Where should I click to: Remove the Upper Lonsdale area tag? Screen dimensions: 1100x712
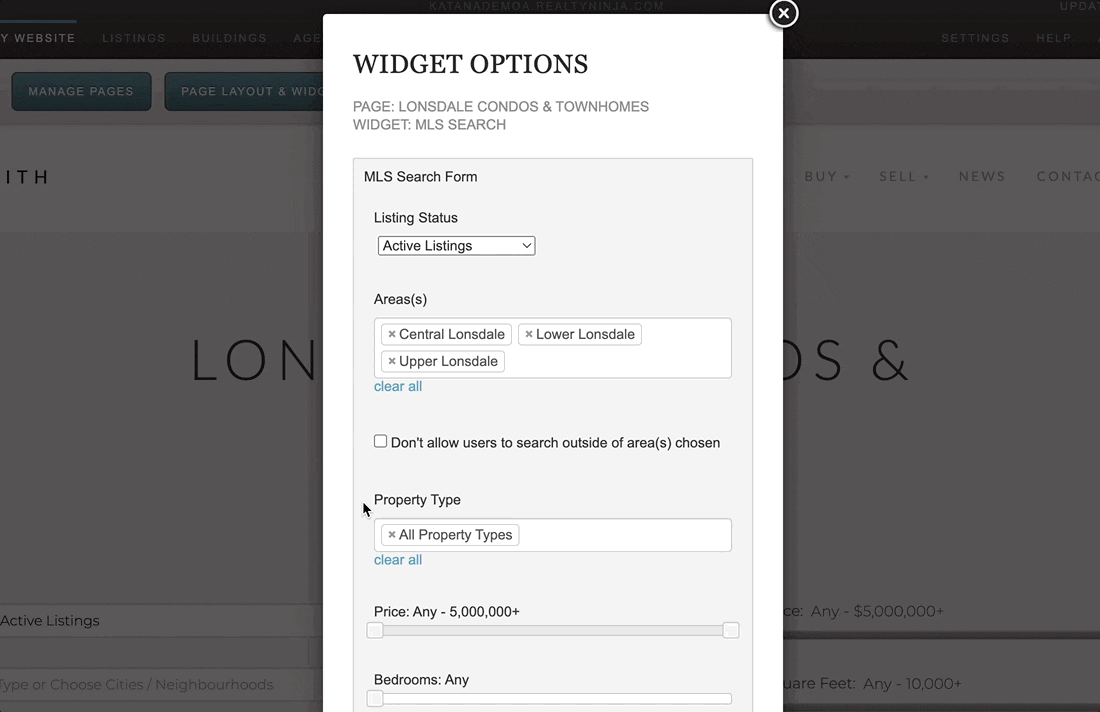click(392, 361)
